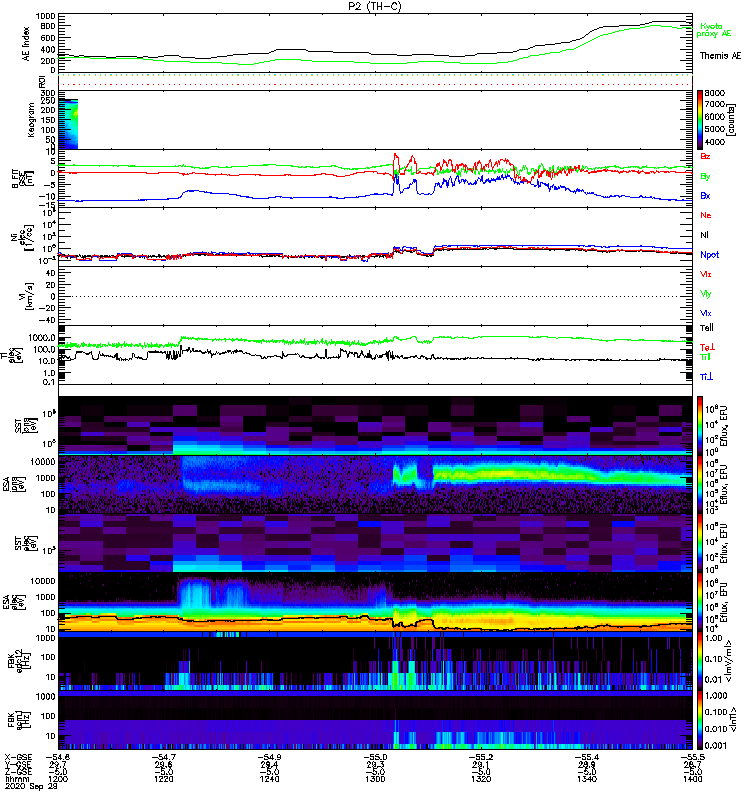Click the ESA electron spectrogram panel

[x=376, y=602]
